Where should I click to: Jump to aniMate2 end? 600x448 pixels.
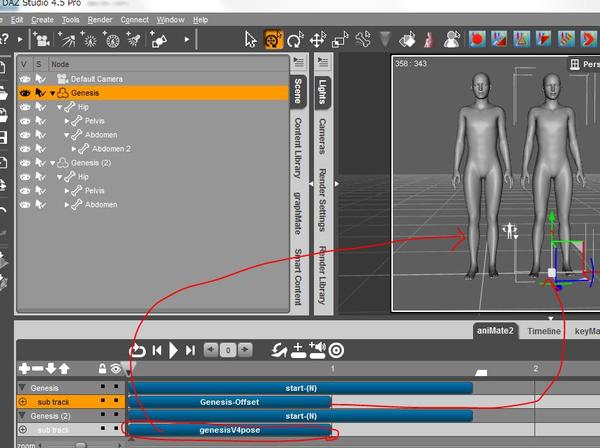190,350
